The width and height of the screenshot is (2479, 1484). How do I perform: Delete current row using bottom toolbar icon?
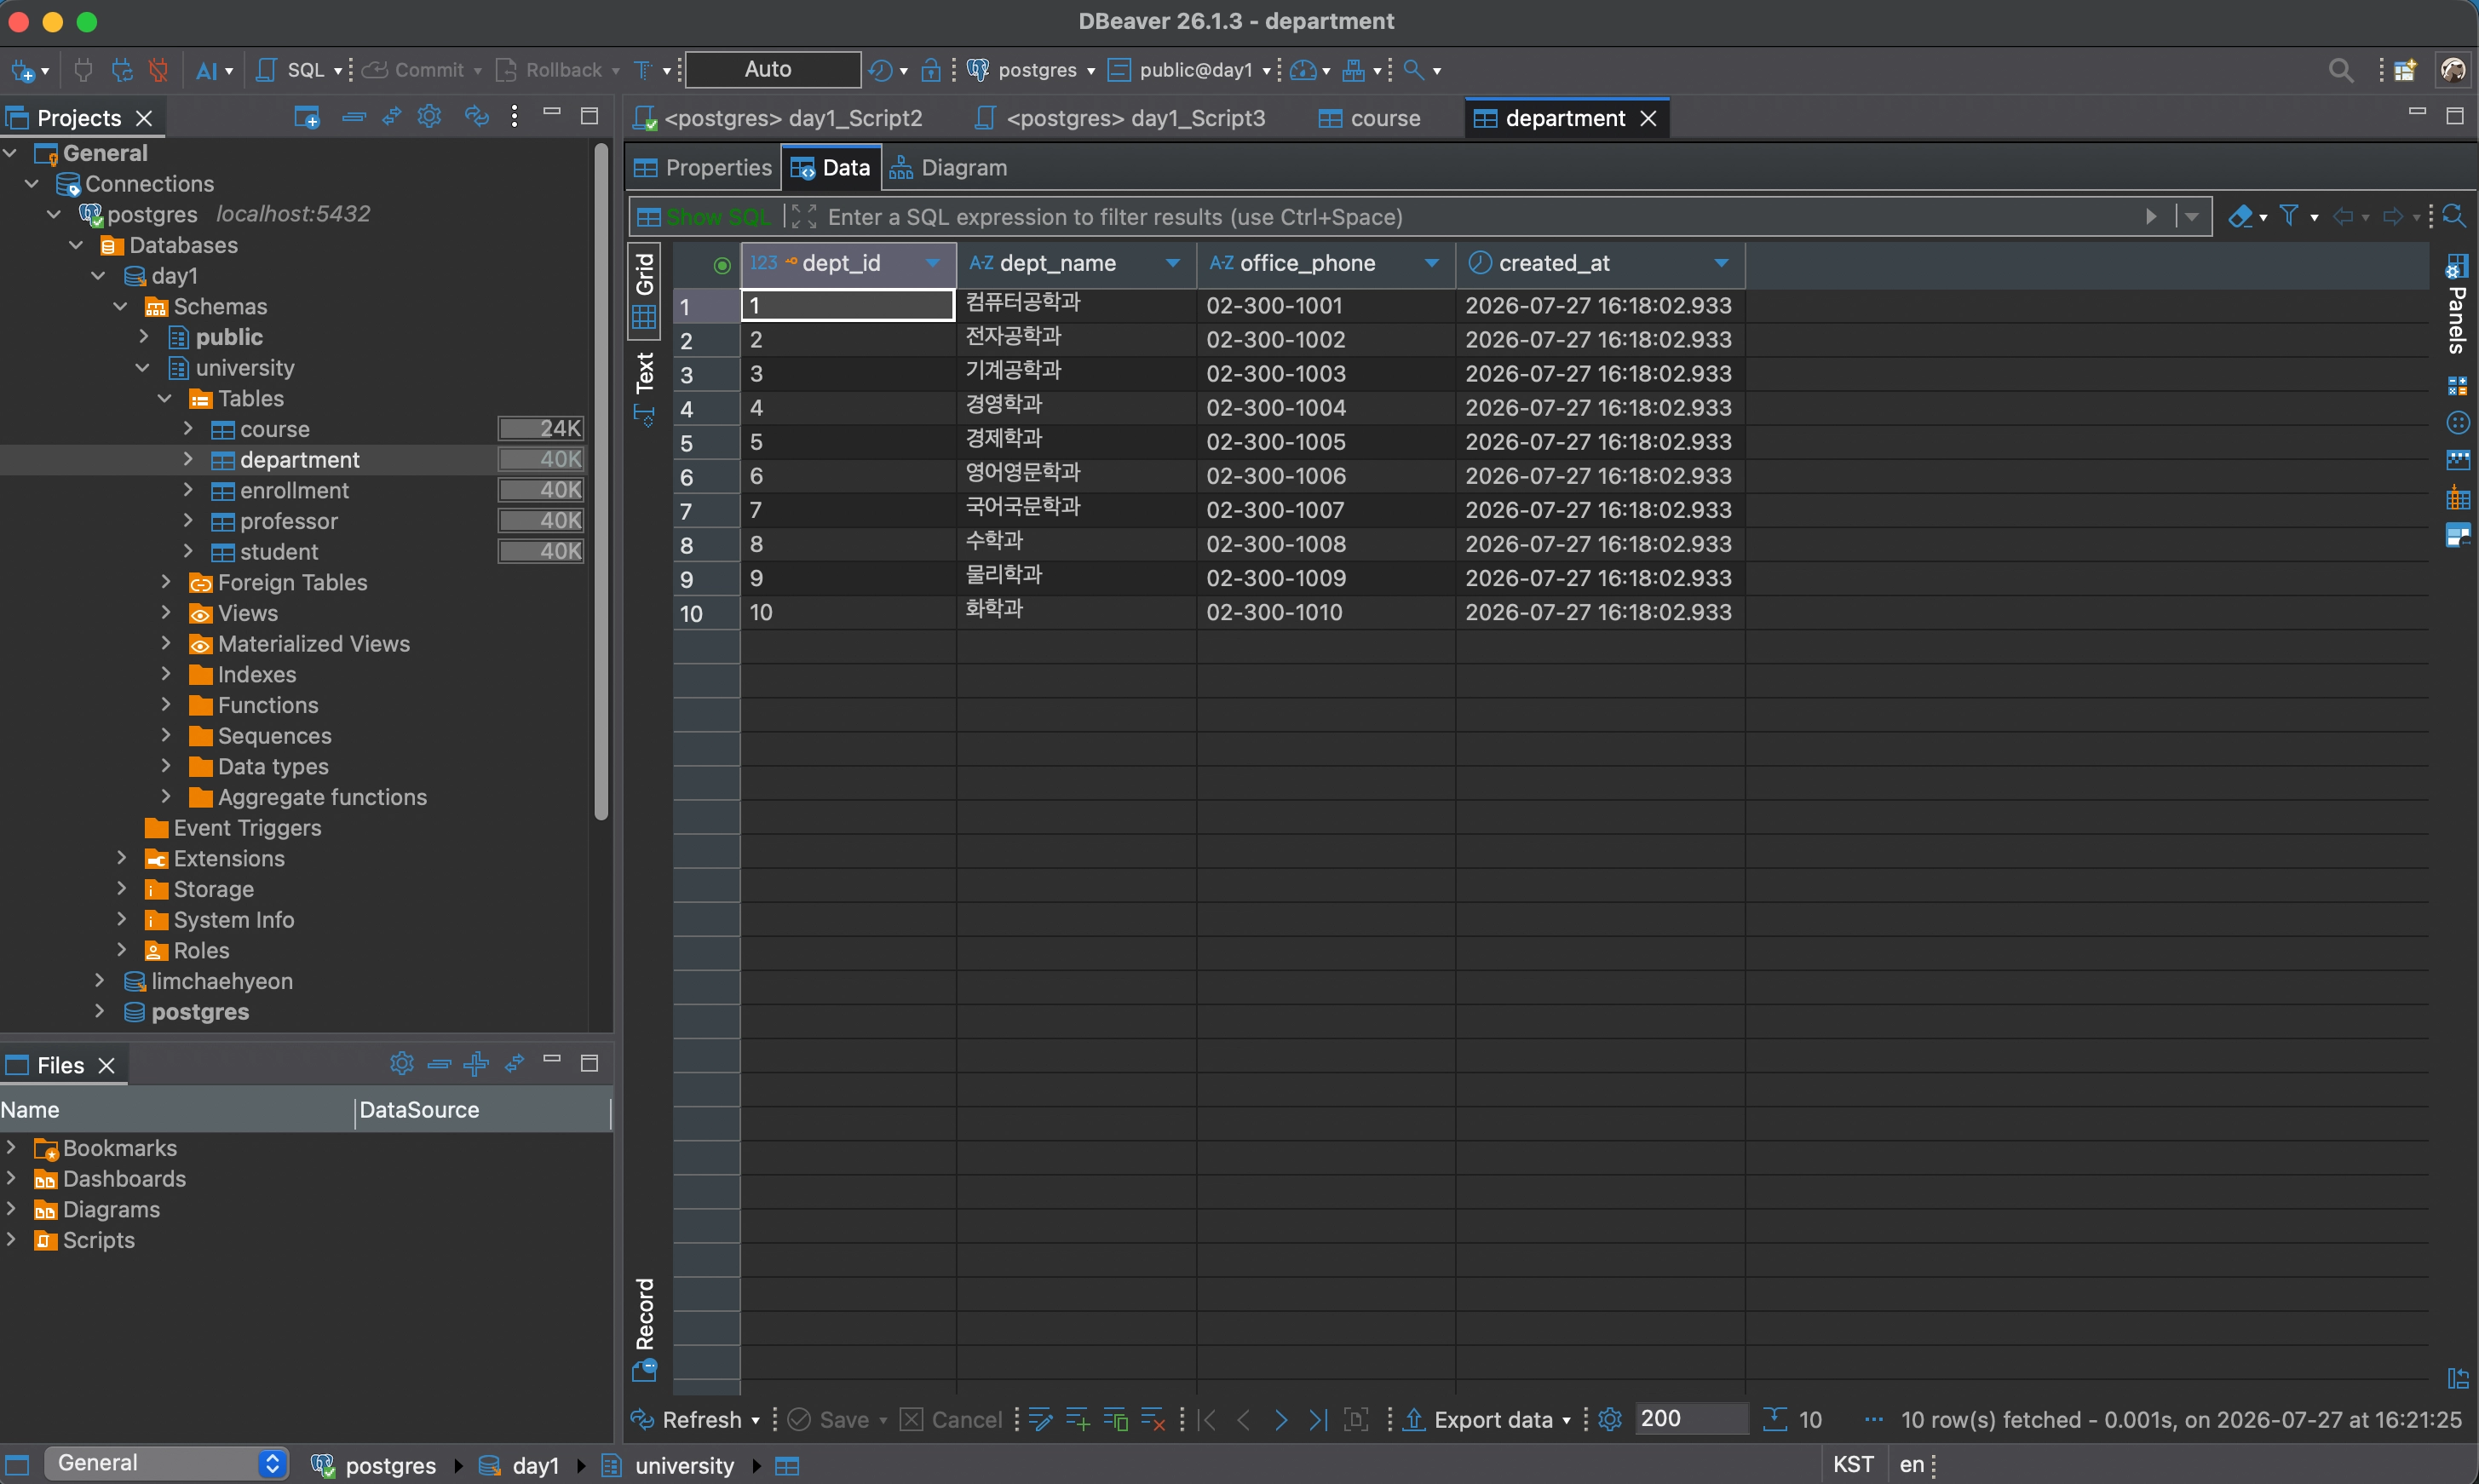tap(1153, 1419)
